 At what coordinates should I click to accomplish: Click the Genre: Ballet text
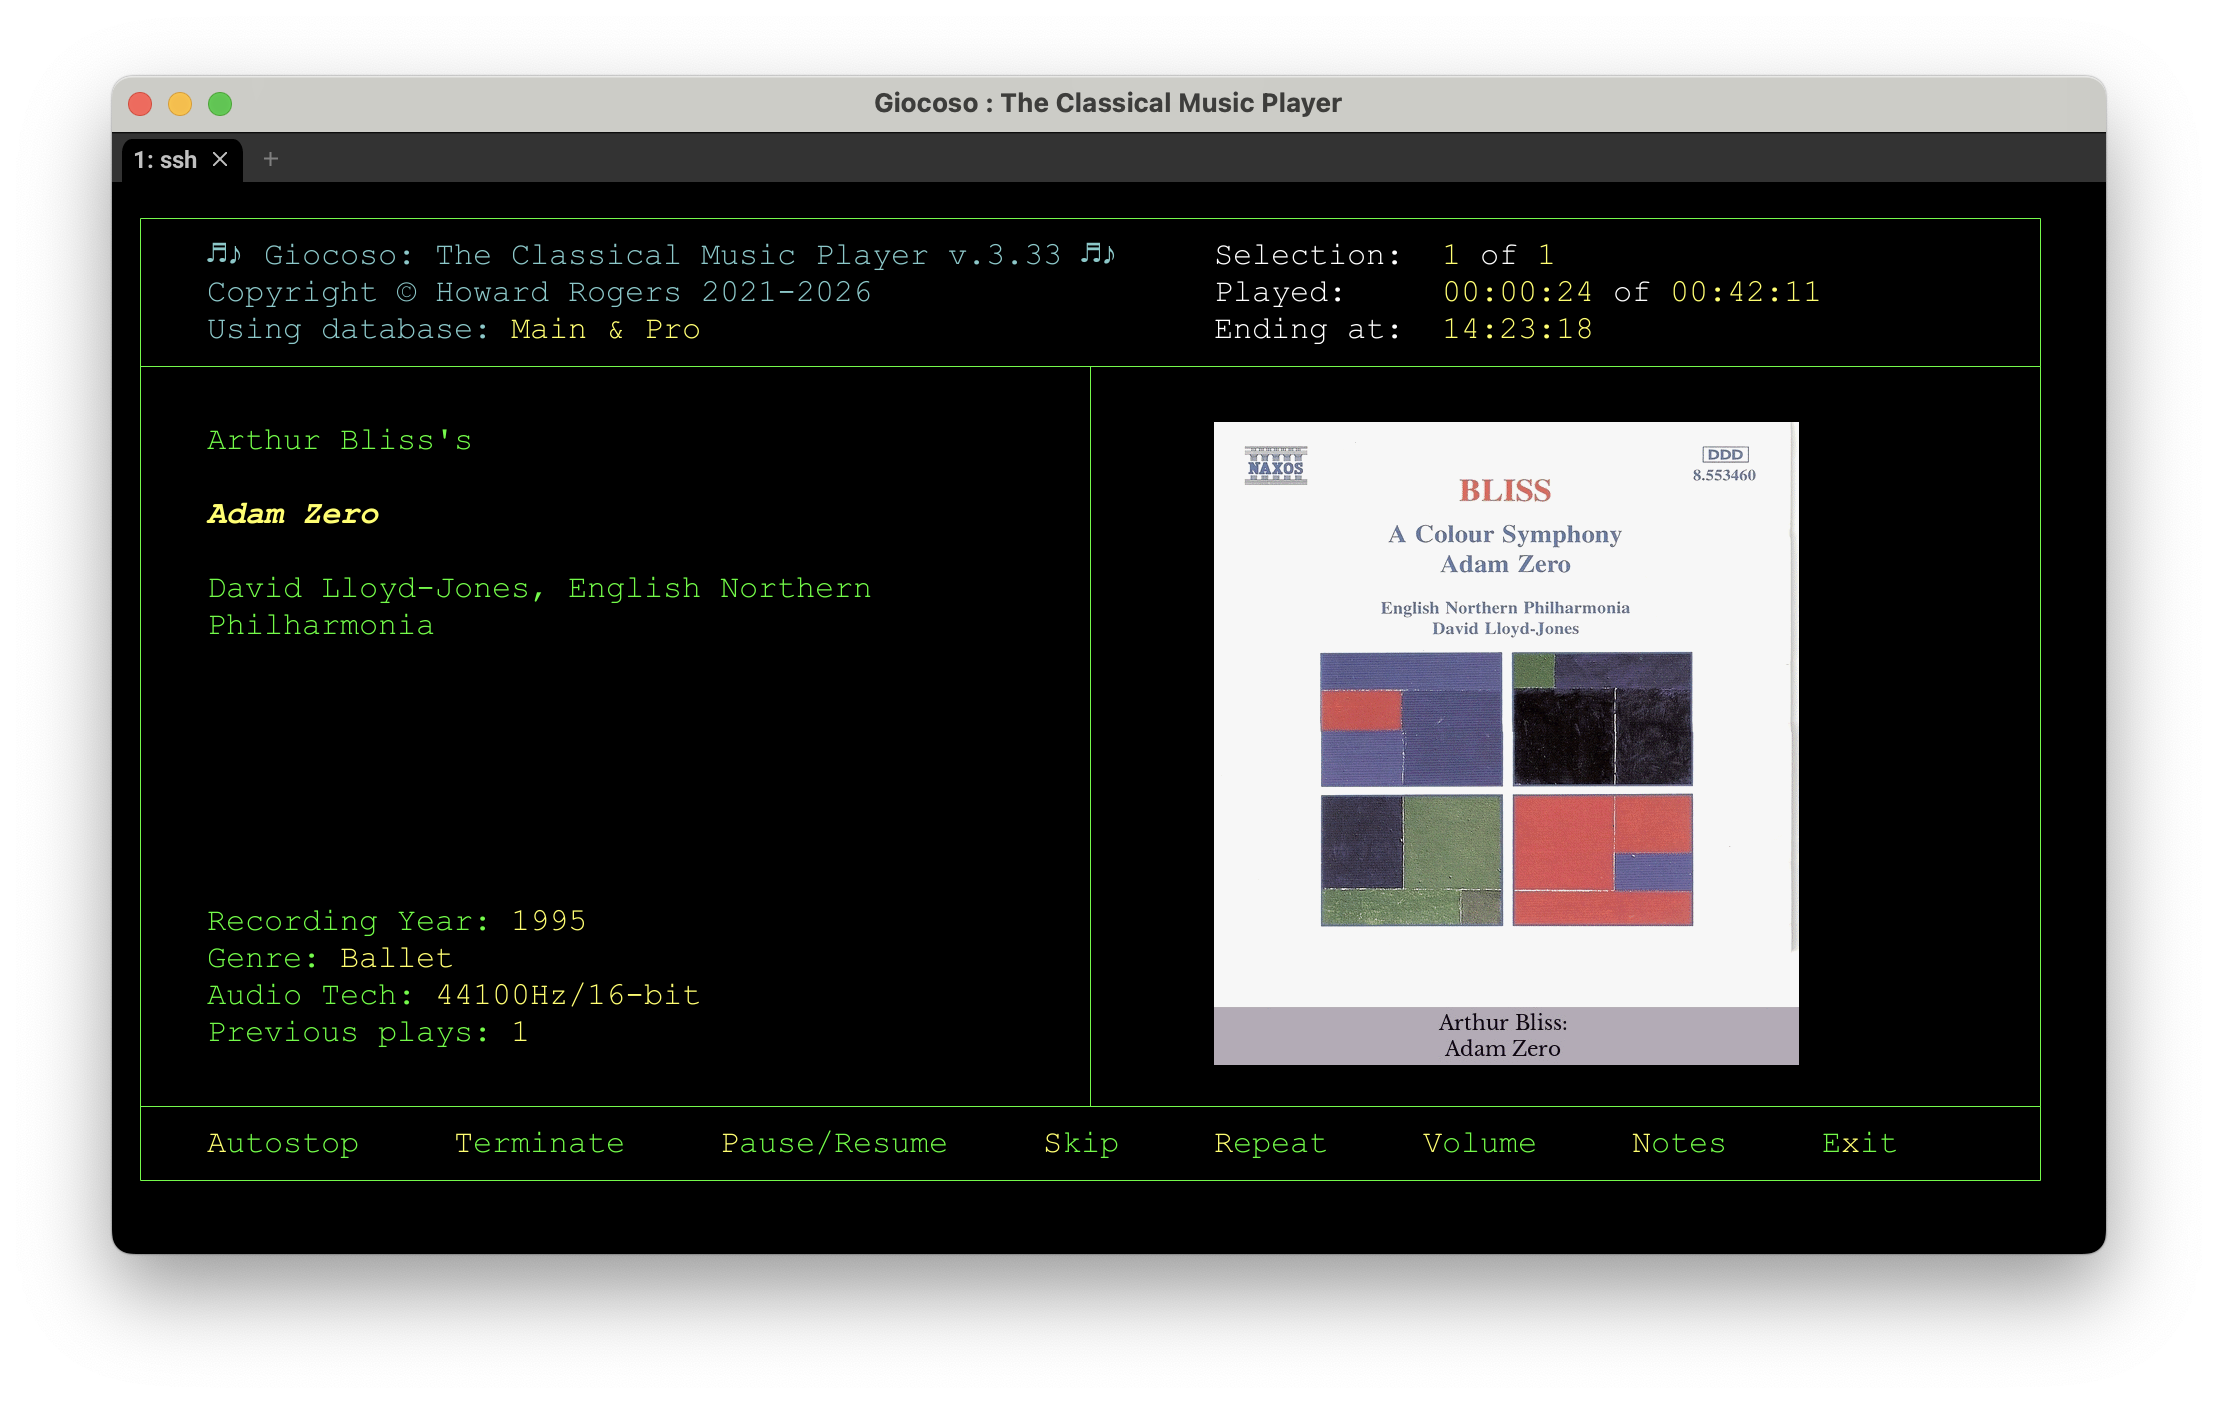(330, 958)
